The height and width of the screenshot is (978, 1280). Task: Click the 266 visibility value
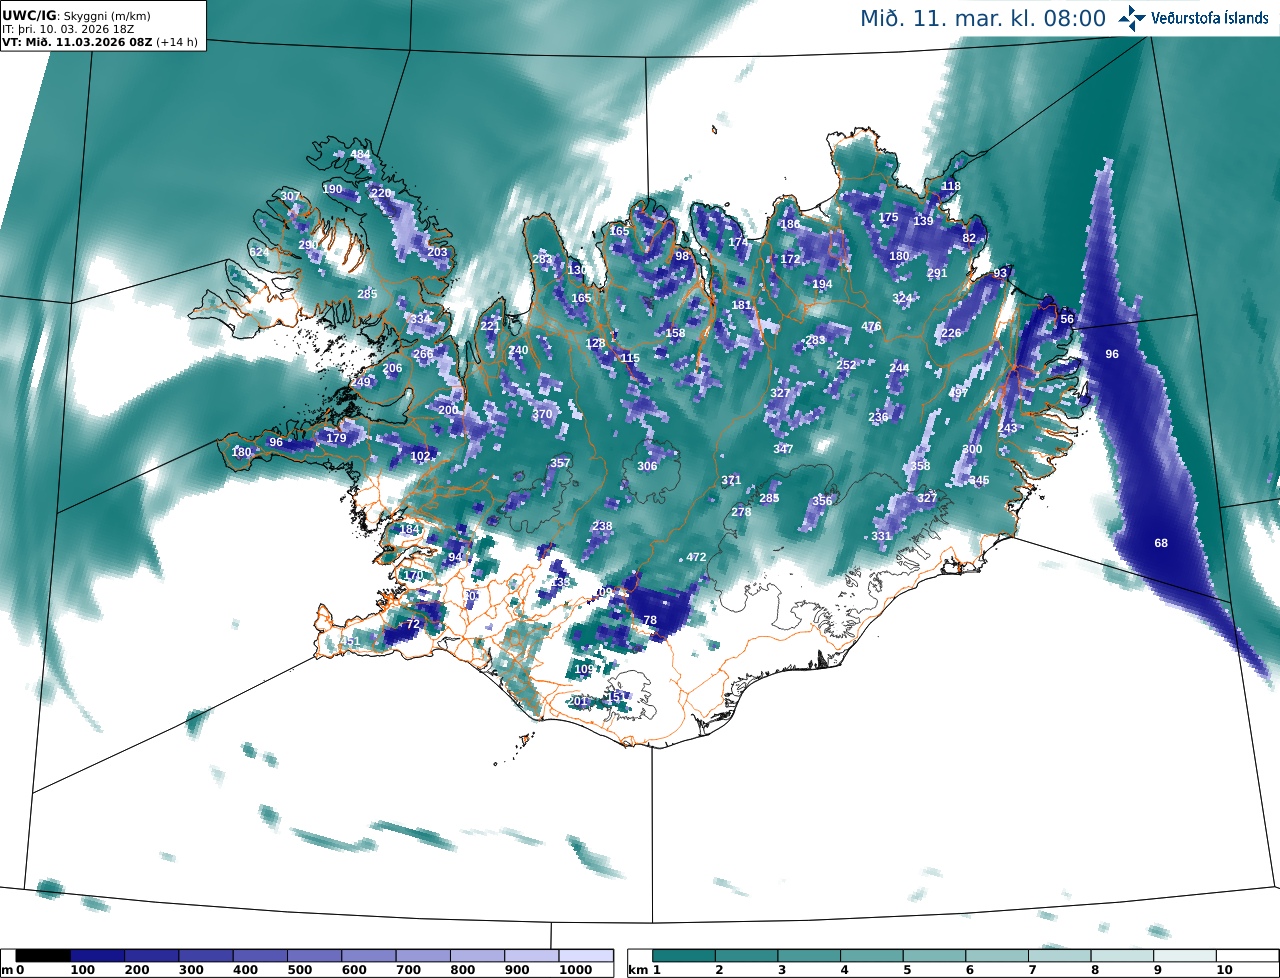point(423,353)
